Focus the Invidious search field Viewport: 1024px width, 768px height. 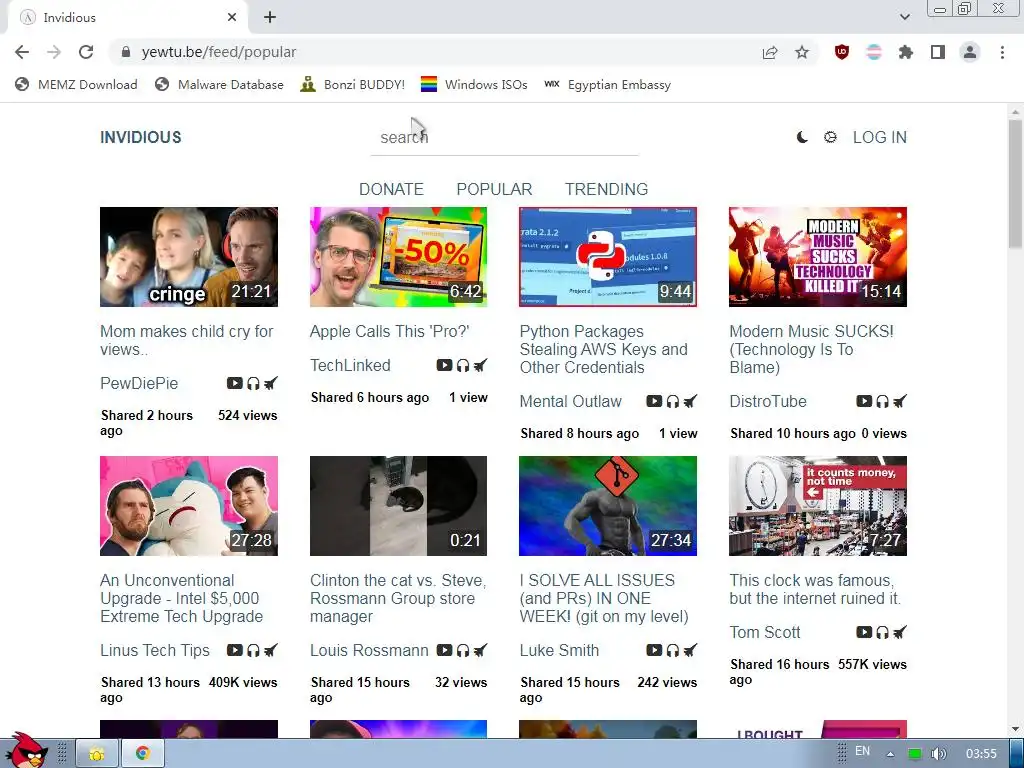point(504,137)
